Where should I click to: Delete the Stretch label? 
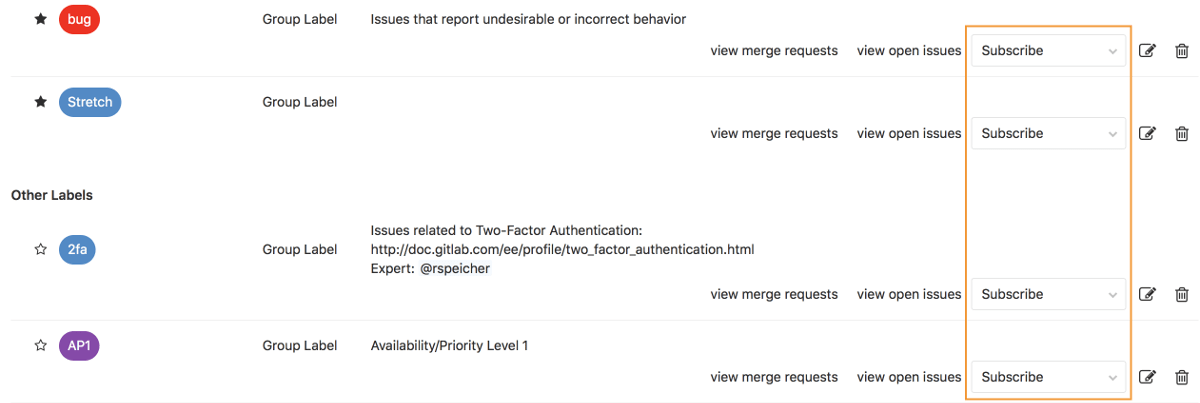1181,134
